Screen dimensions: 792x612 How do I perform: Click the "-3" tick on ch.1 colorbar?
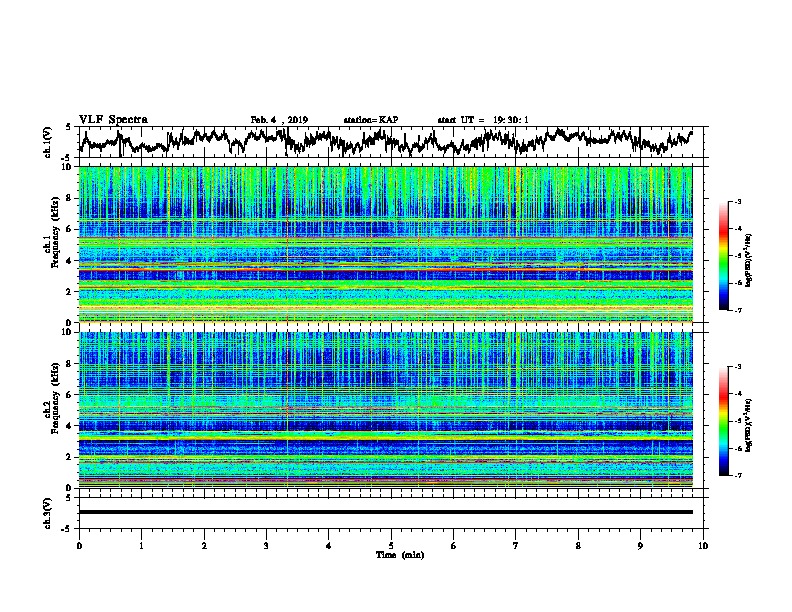(738, 201)
